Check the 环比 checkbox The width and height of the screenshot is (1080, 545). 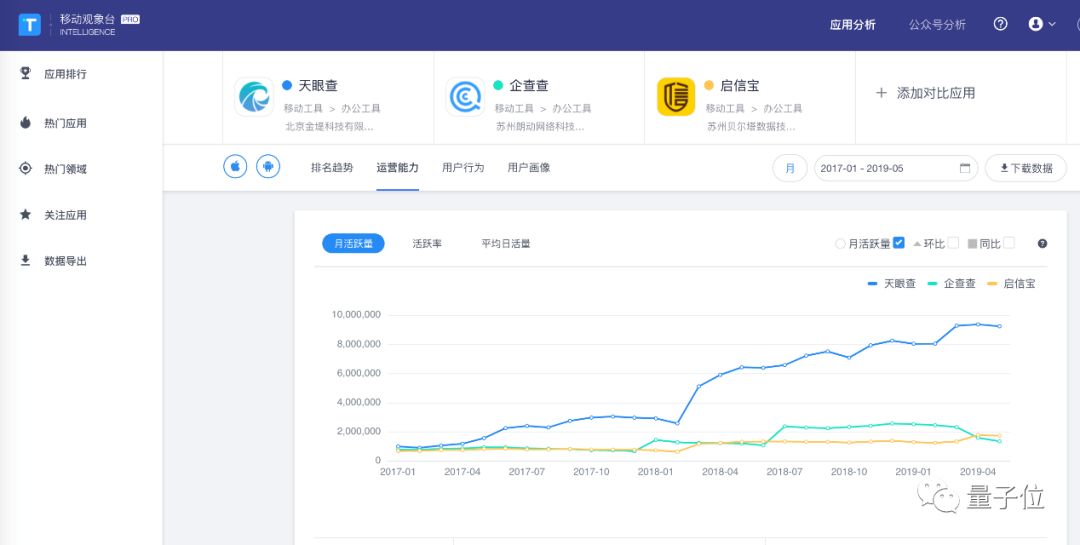click(x=953, y=243)
